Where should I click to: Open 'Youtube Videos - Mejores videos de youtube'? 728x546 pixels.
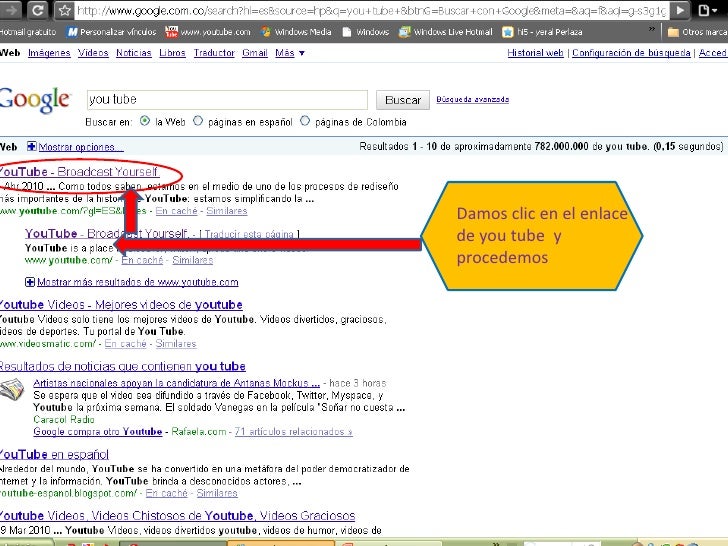pos(121,305)
